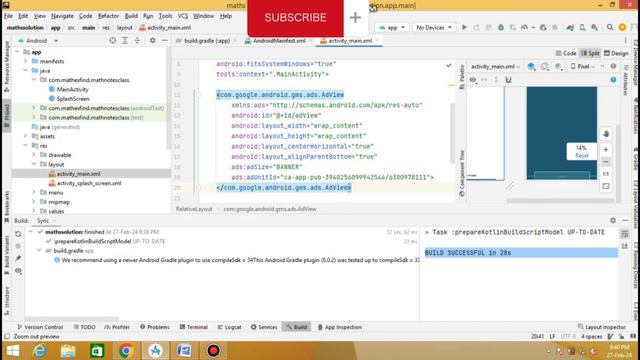This screenshot has width=640, height=360.
Task: Open activity_main.xml file dropdown in design toolbar
Action: (x=496, y=66)
